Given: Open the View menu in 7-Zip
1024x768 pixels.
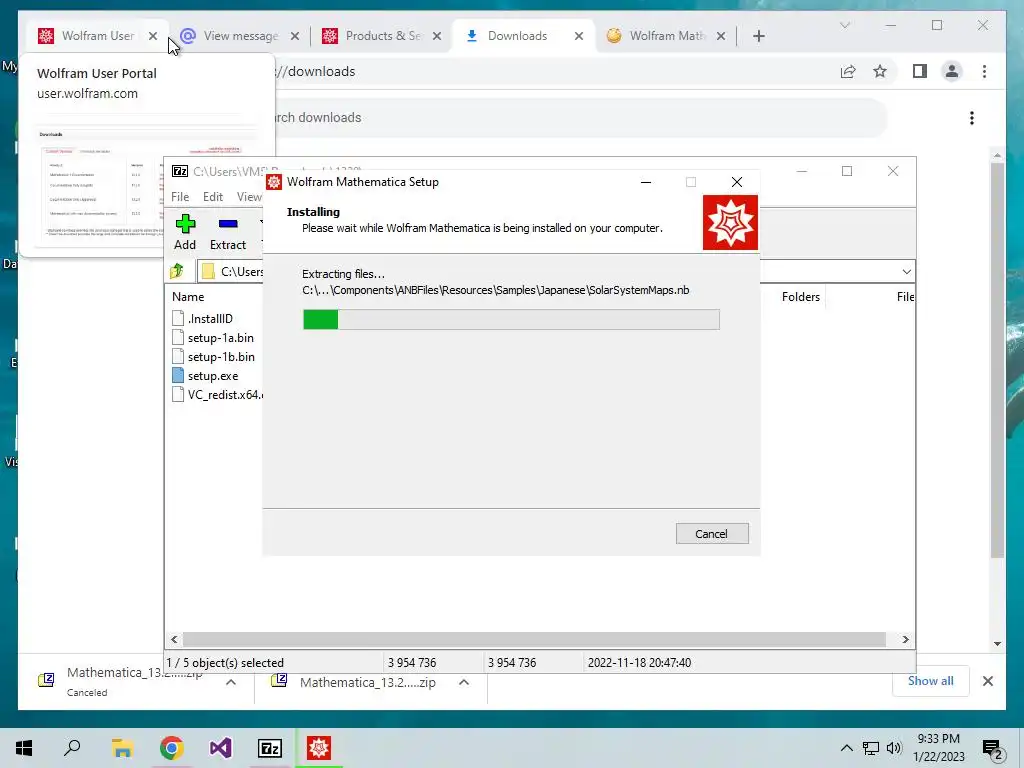Looking at the screenshot, I should coord(249,197).
